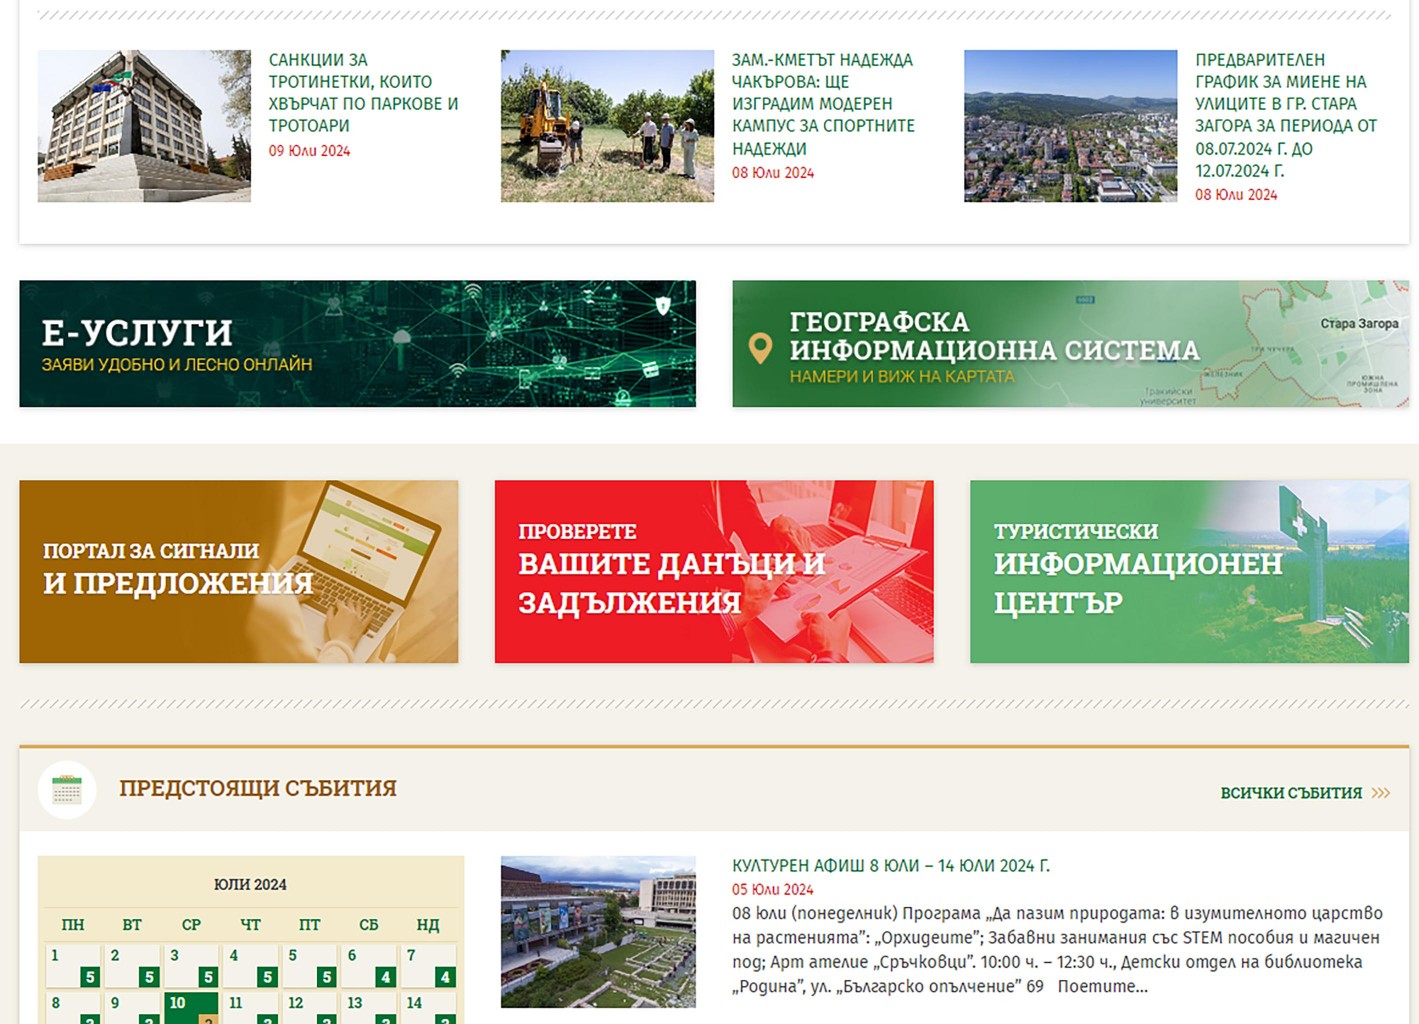Viewport: 1419px width, 1024px height.
Task: Open Проверете вашите данъци и задължения banner
Action: tap(714, 571)
